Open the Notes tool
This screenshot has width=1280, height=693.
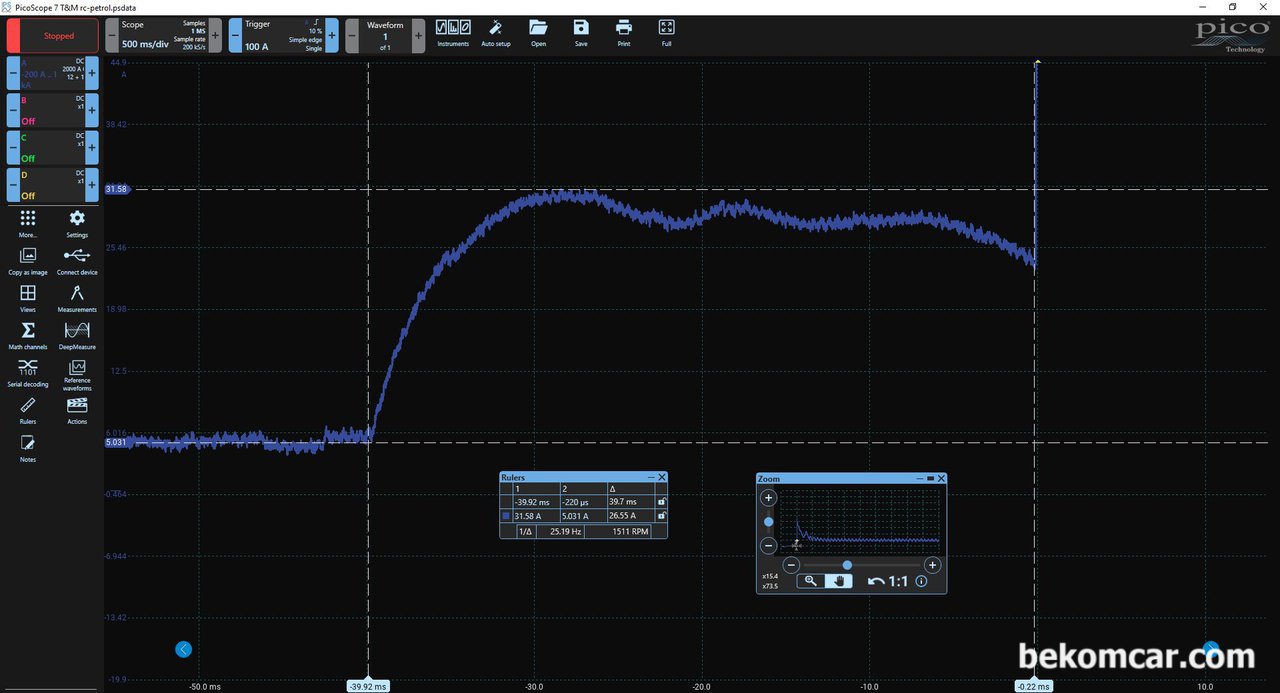tap(28, 447)
